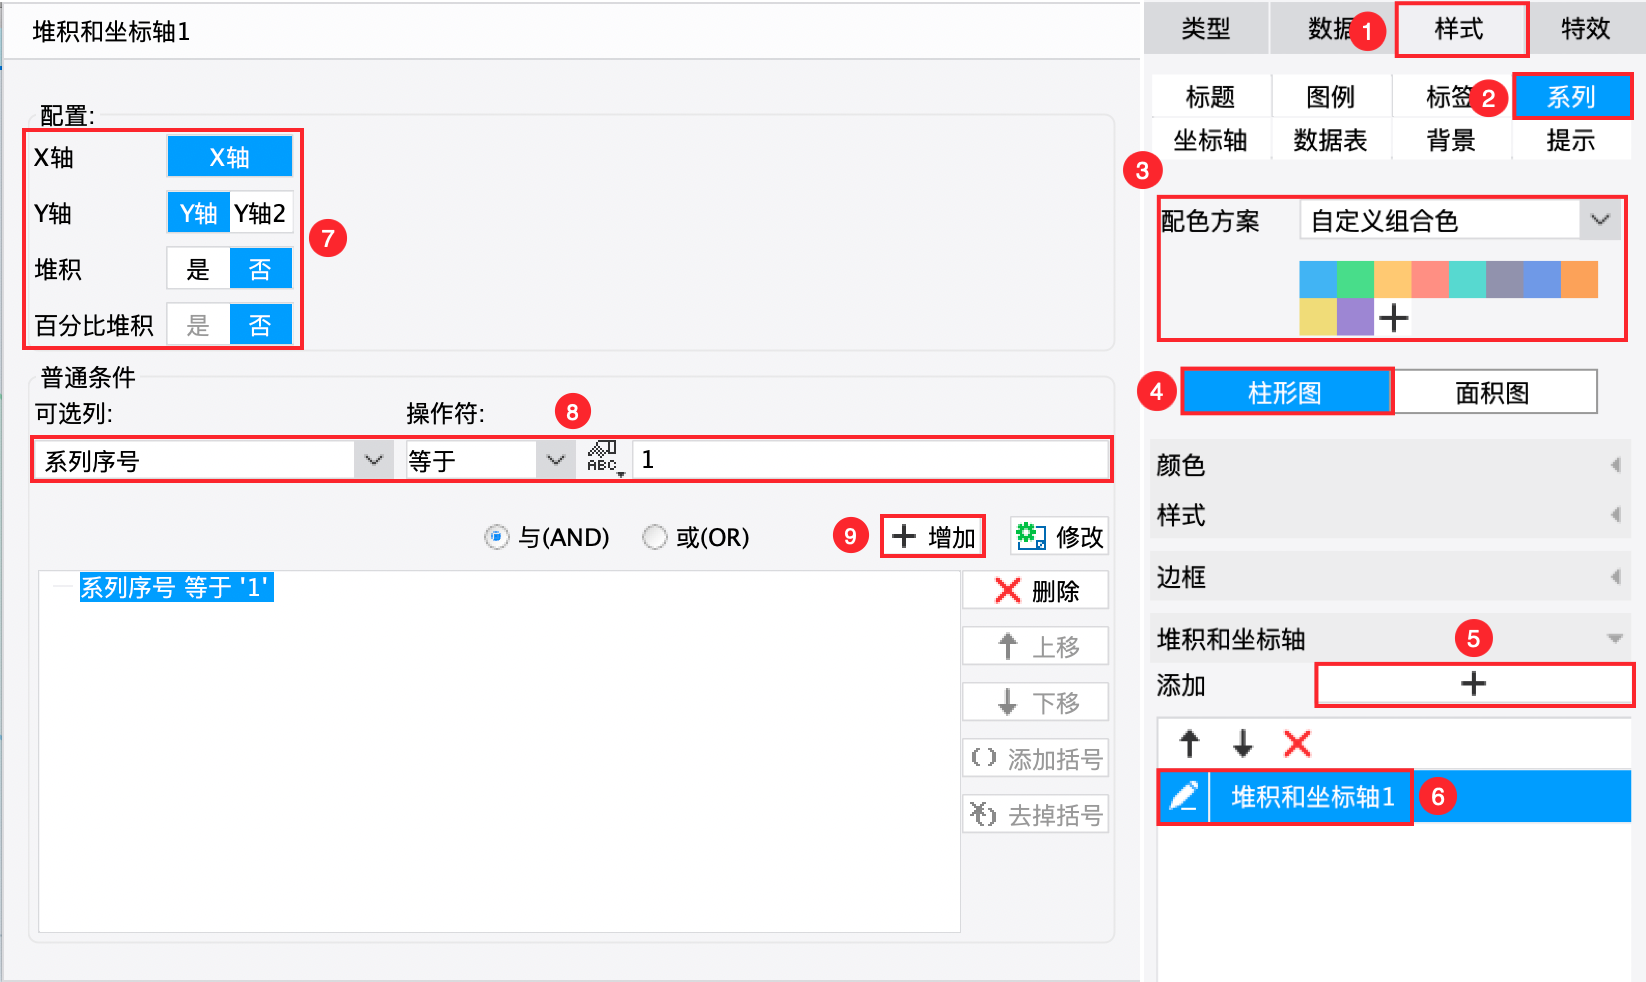This screenshot has height=982, width=1646.
Task: Set 堆积 to 否
Action: click(x=261, y=269)
